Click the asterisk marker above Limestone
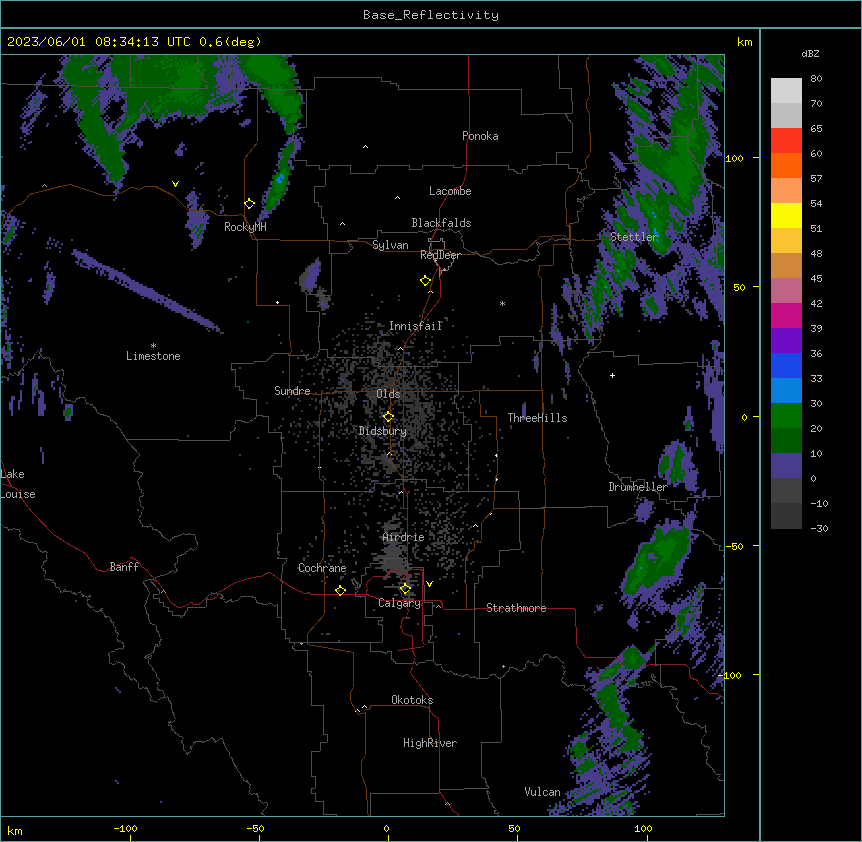The height and width of the screenshot is (842, 862). pos(153,346)
